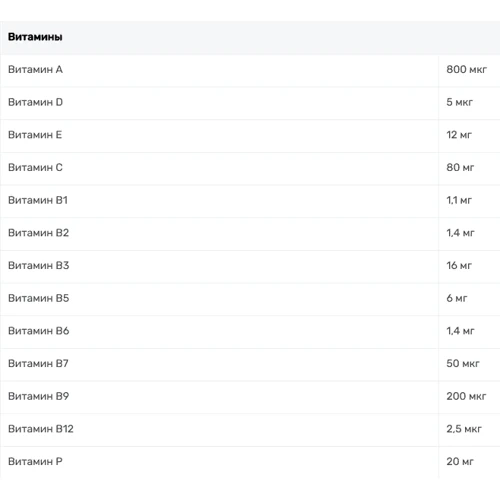
Task: Select the Витамин B6 row
Action: (250, 331)
